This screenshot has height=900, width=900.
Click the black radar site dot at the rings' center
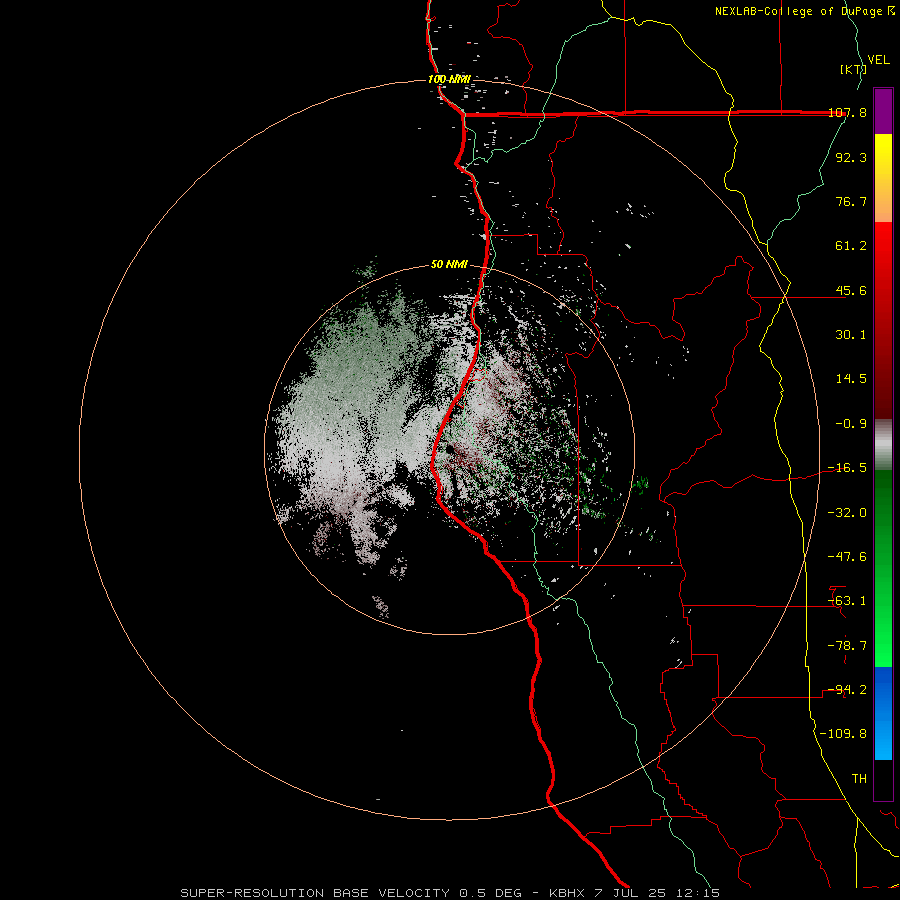click(x=450, y=449)
